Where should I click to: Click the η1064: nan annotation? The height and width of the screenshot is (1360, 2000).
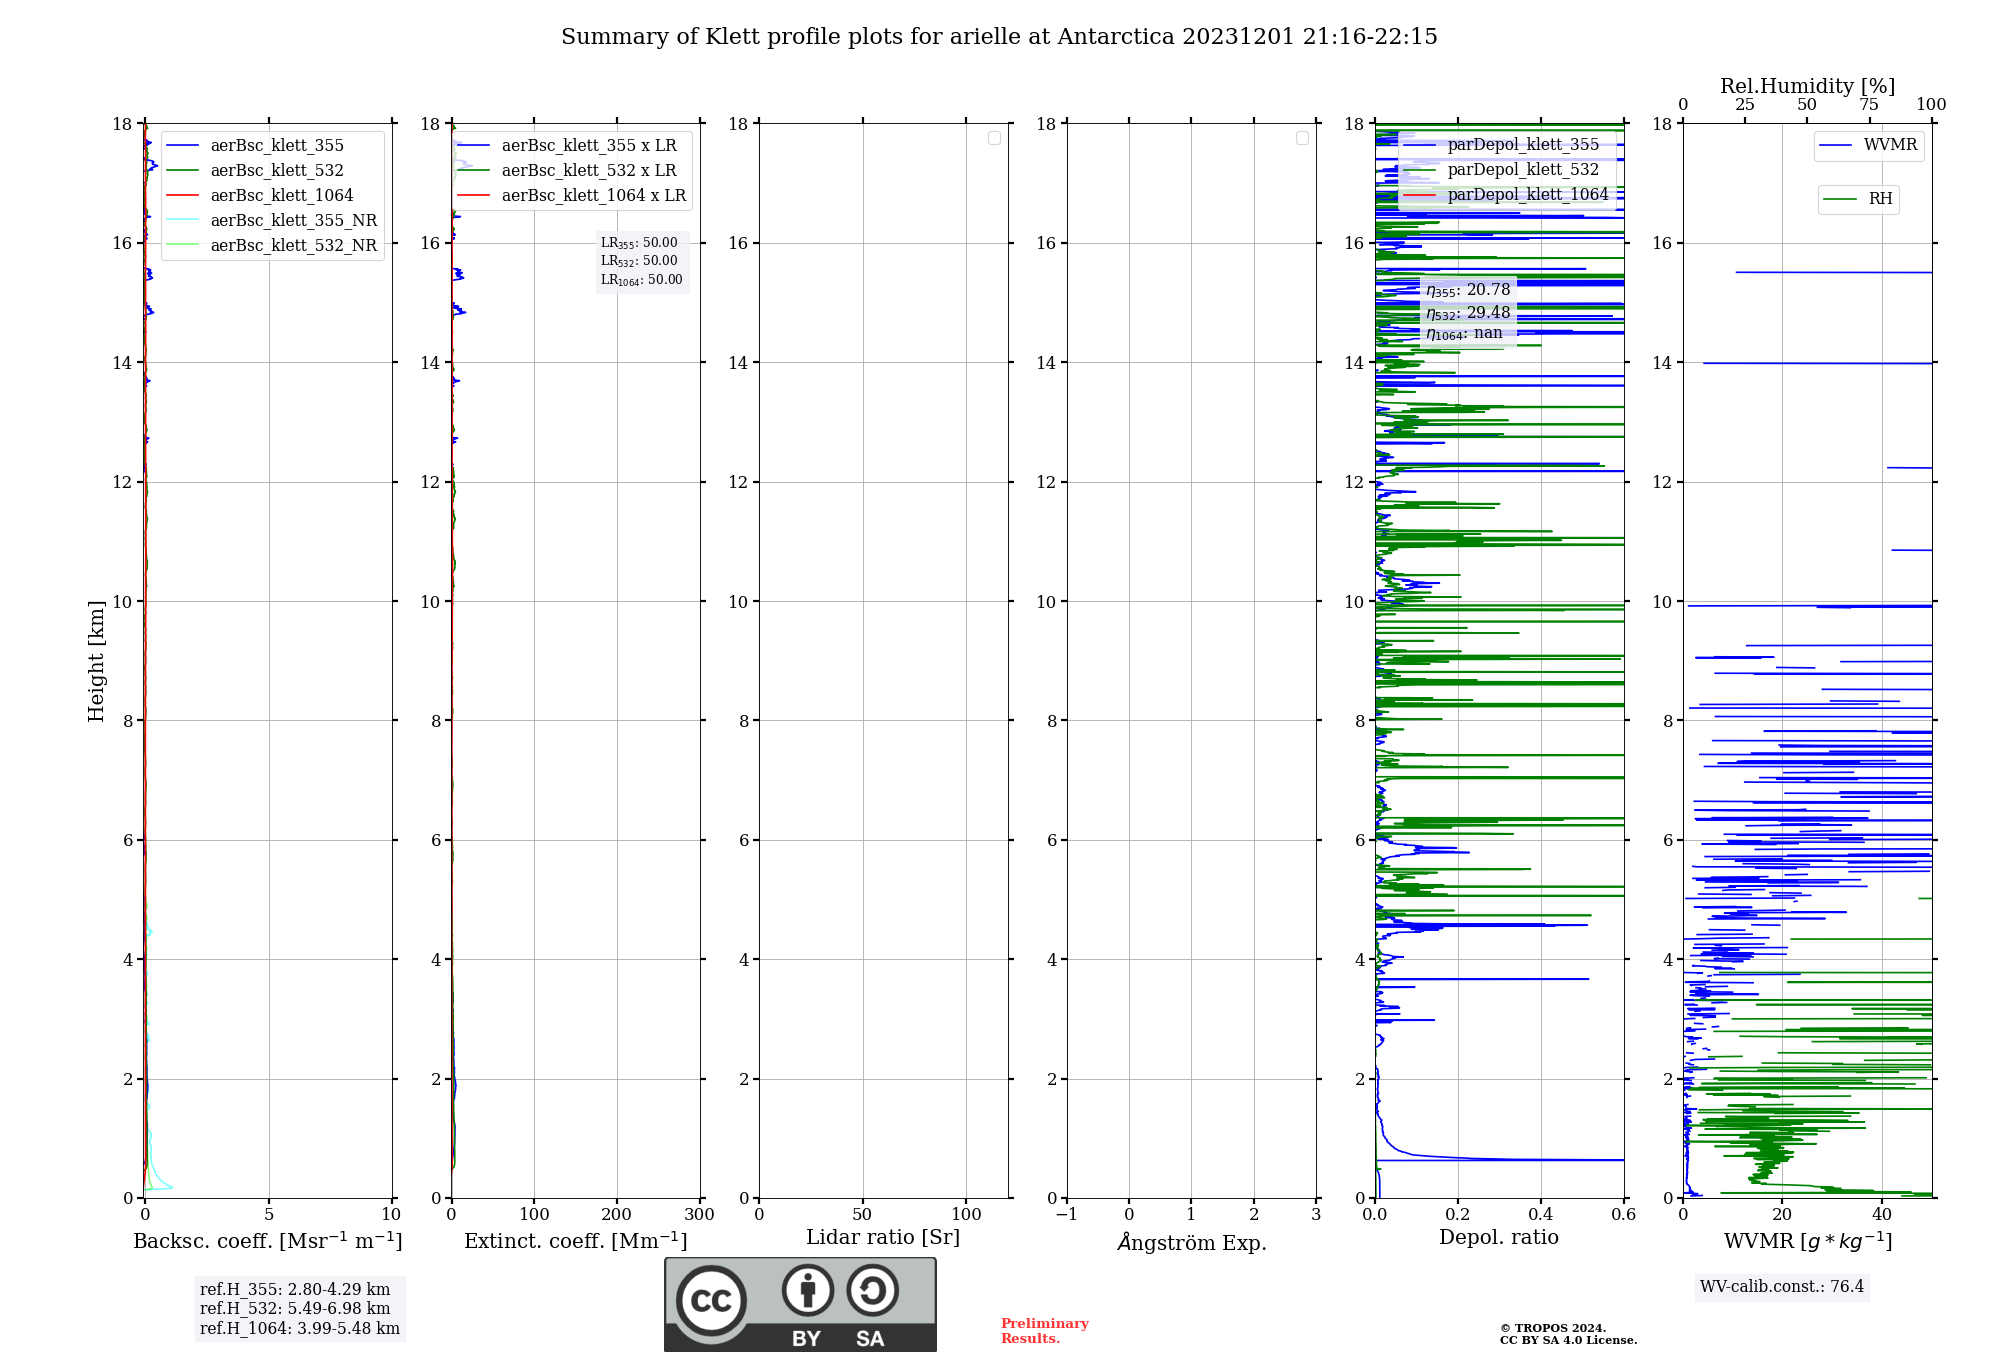pyautogui.click(x=1464, y=334)
